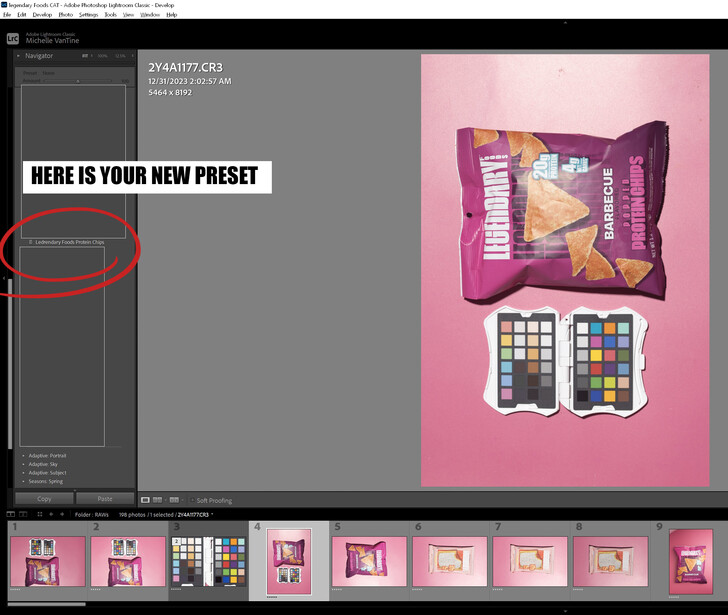This screenshot has height=615, width=728.
Task: Click the dimensions text 5464 x 8192
Action: click(x=170, y=92)
